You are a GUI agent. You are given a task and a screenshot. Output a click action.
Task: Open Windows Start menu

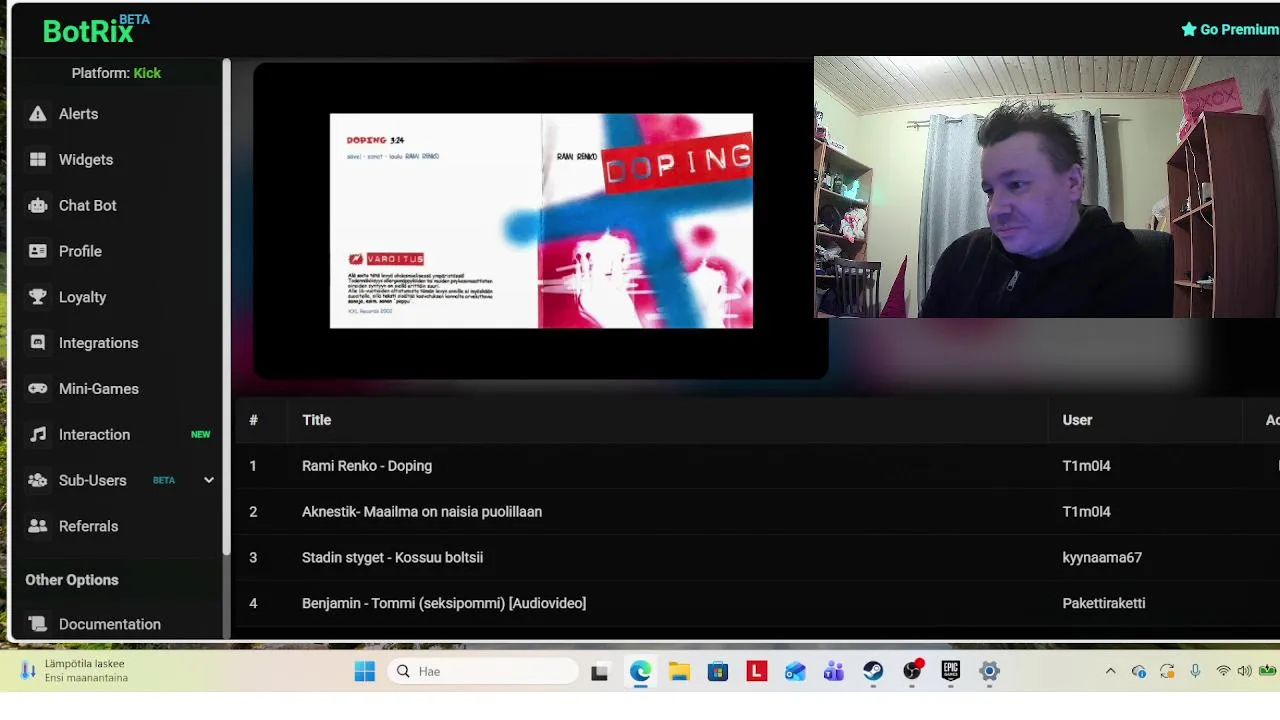[365, 672]
